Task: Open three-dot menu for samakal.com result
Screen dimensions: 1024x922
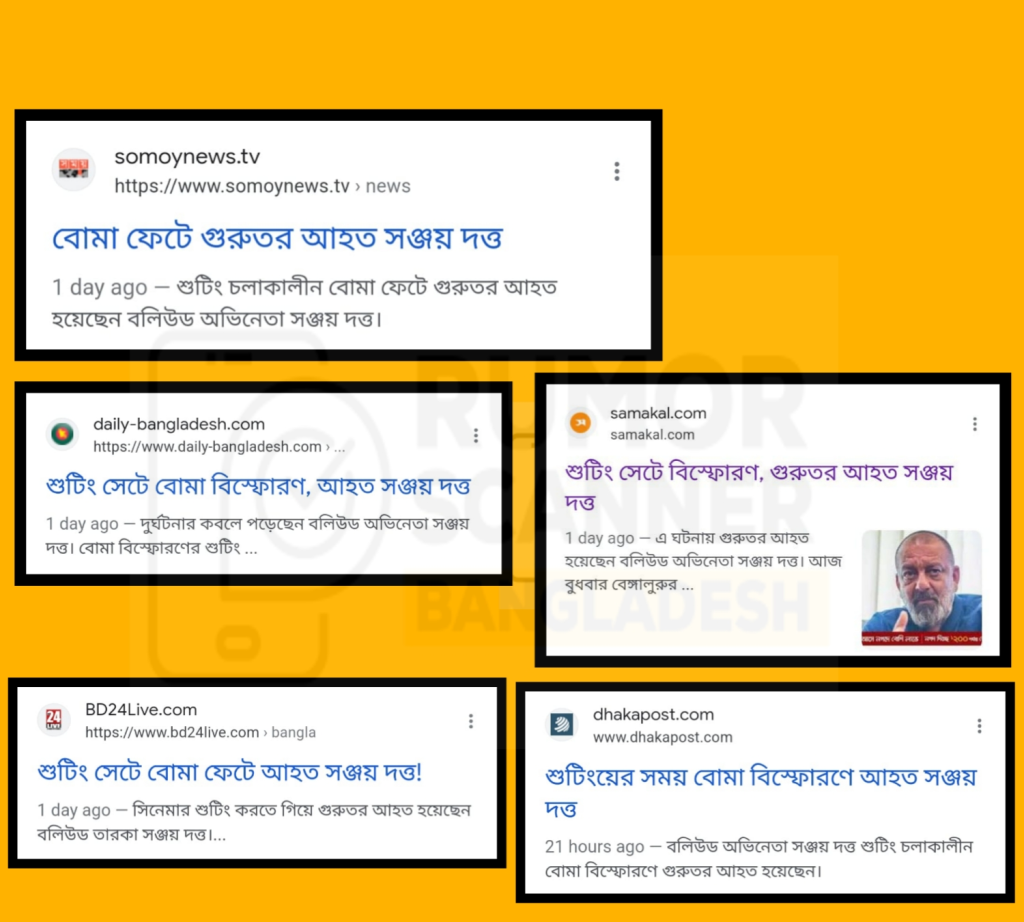Action: [974, 424]
